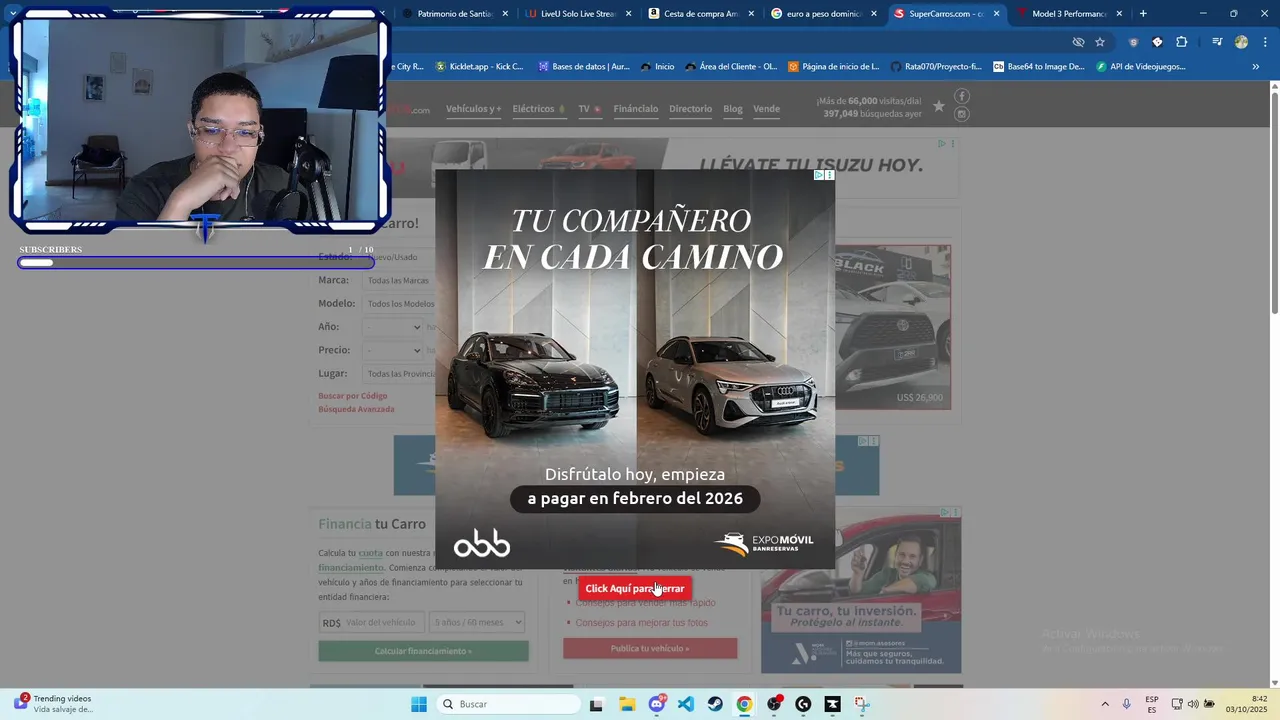Viewport: 1280px width, 720px height.
Task: Click the 'Click Aquí para cerrar' button
Action: click(635, 589)
